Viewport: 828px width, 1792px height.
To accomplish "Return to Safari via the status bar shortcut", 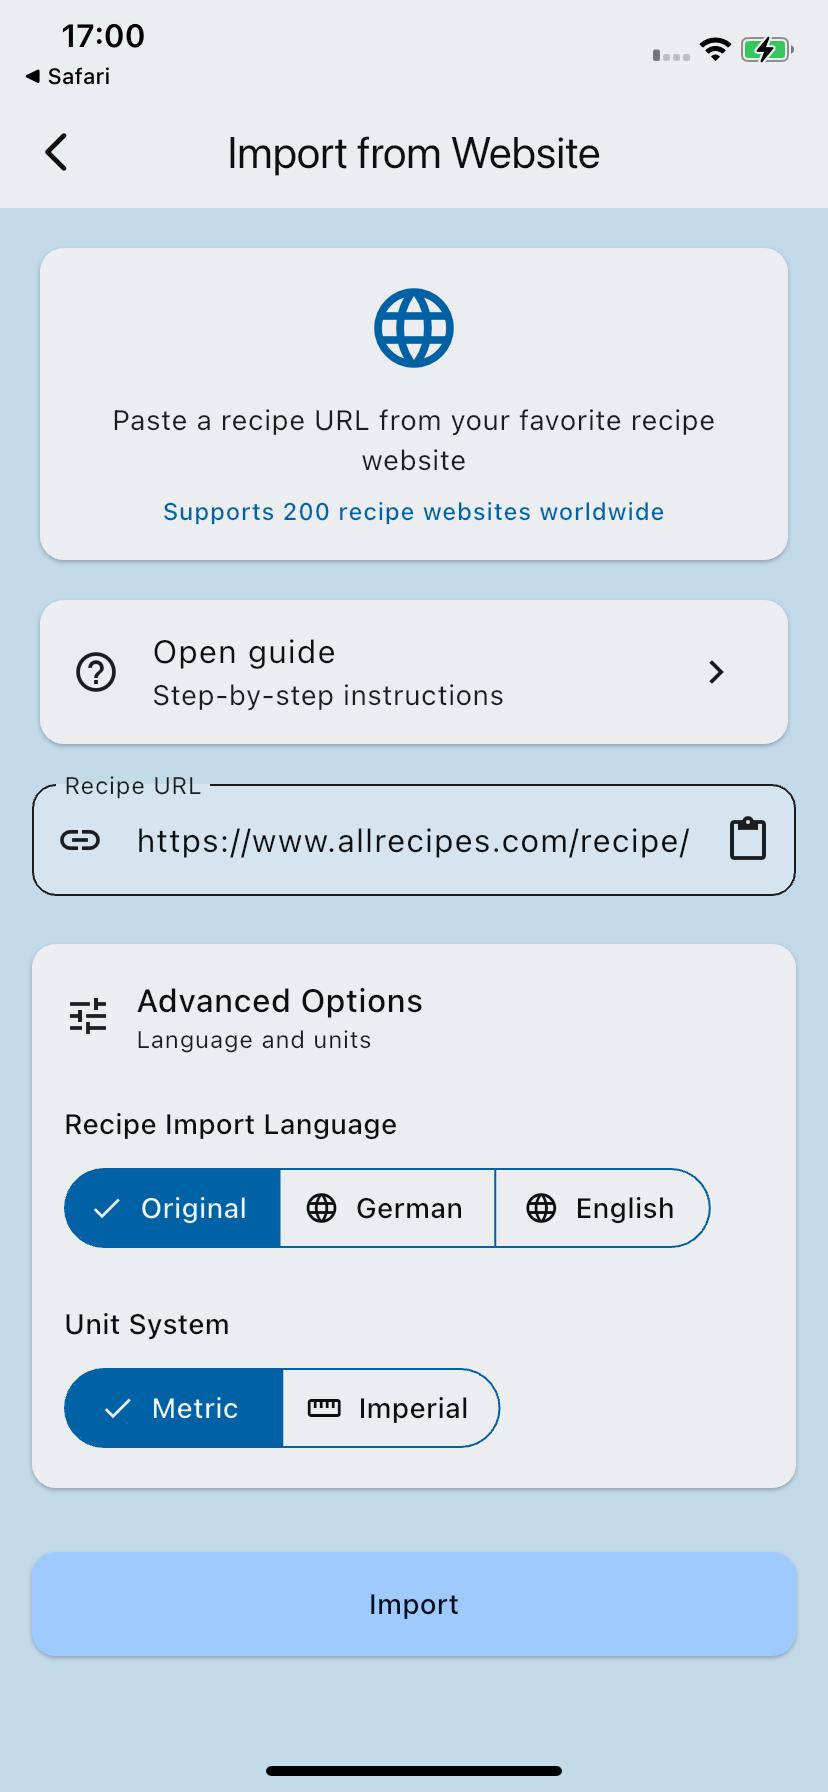I will [x=66, y=76].
